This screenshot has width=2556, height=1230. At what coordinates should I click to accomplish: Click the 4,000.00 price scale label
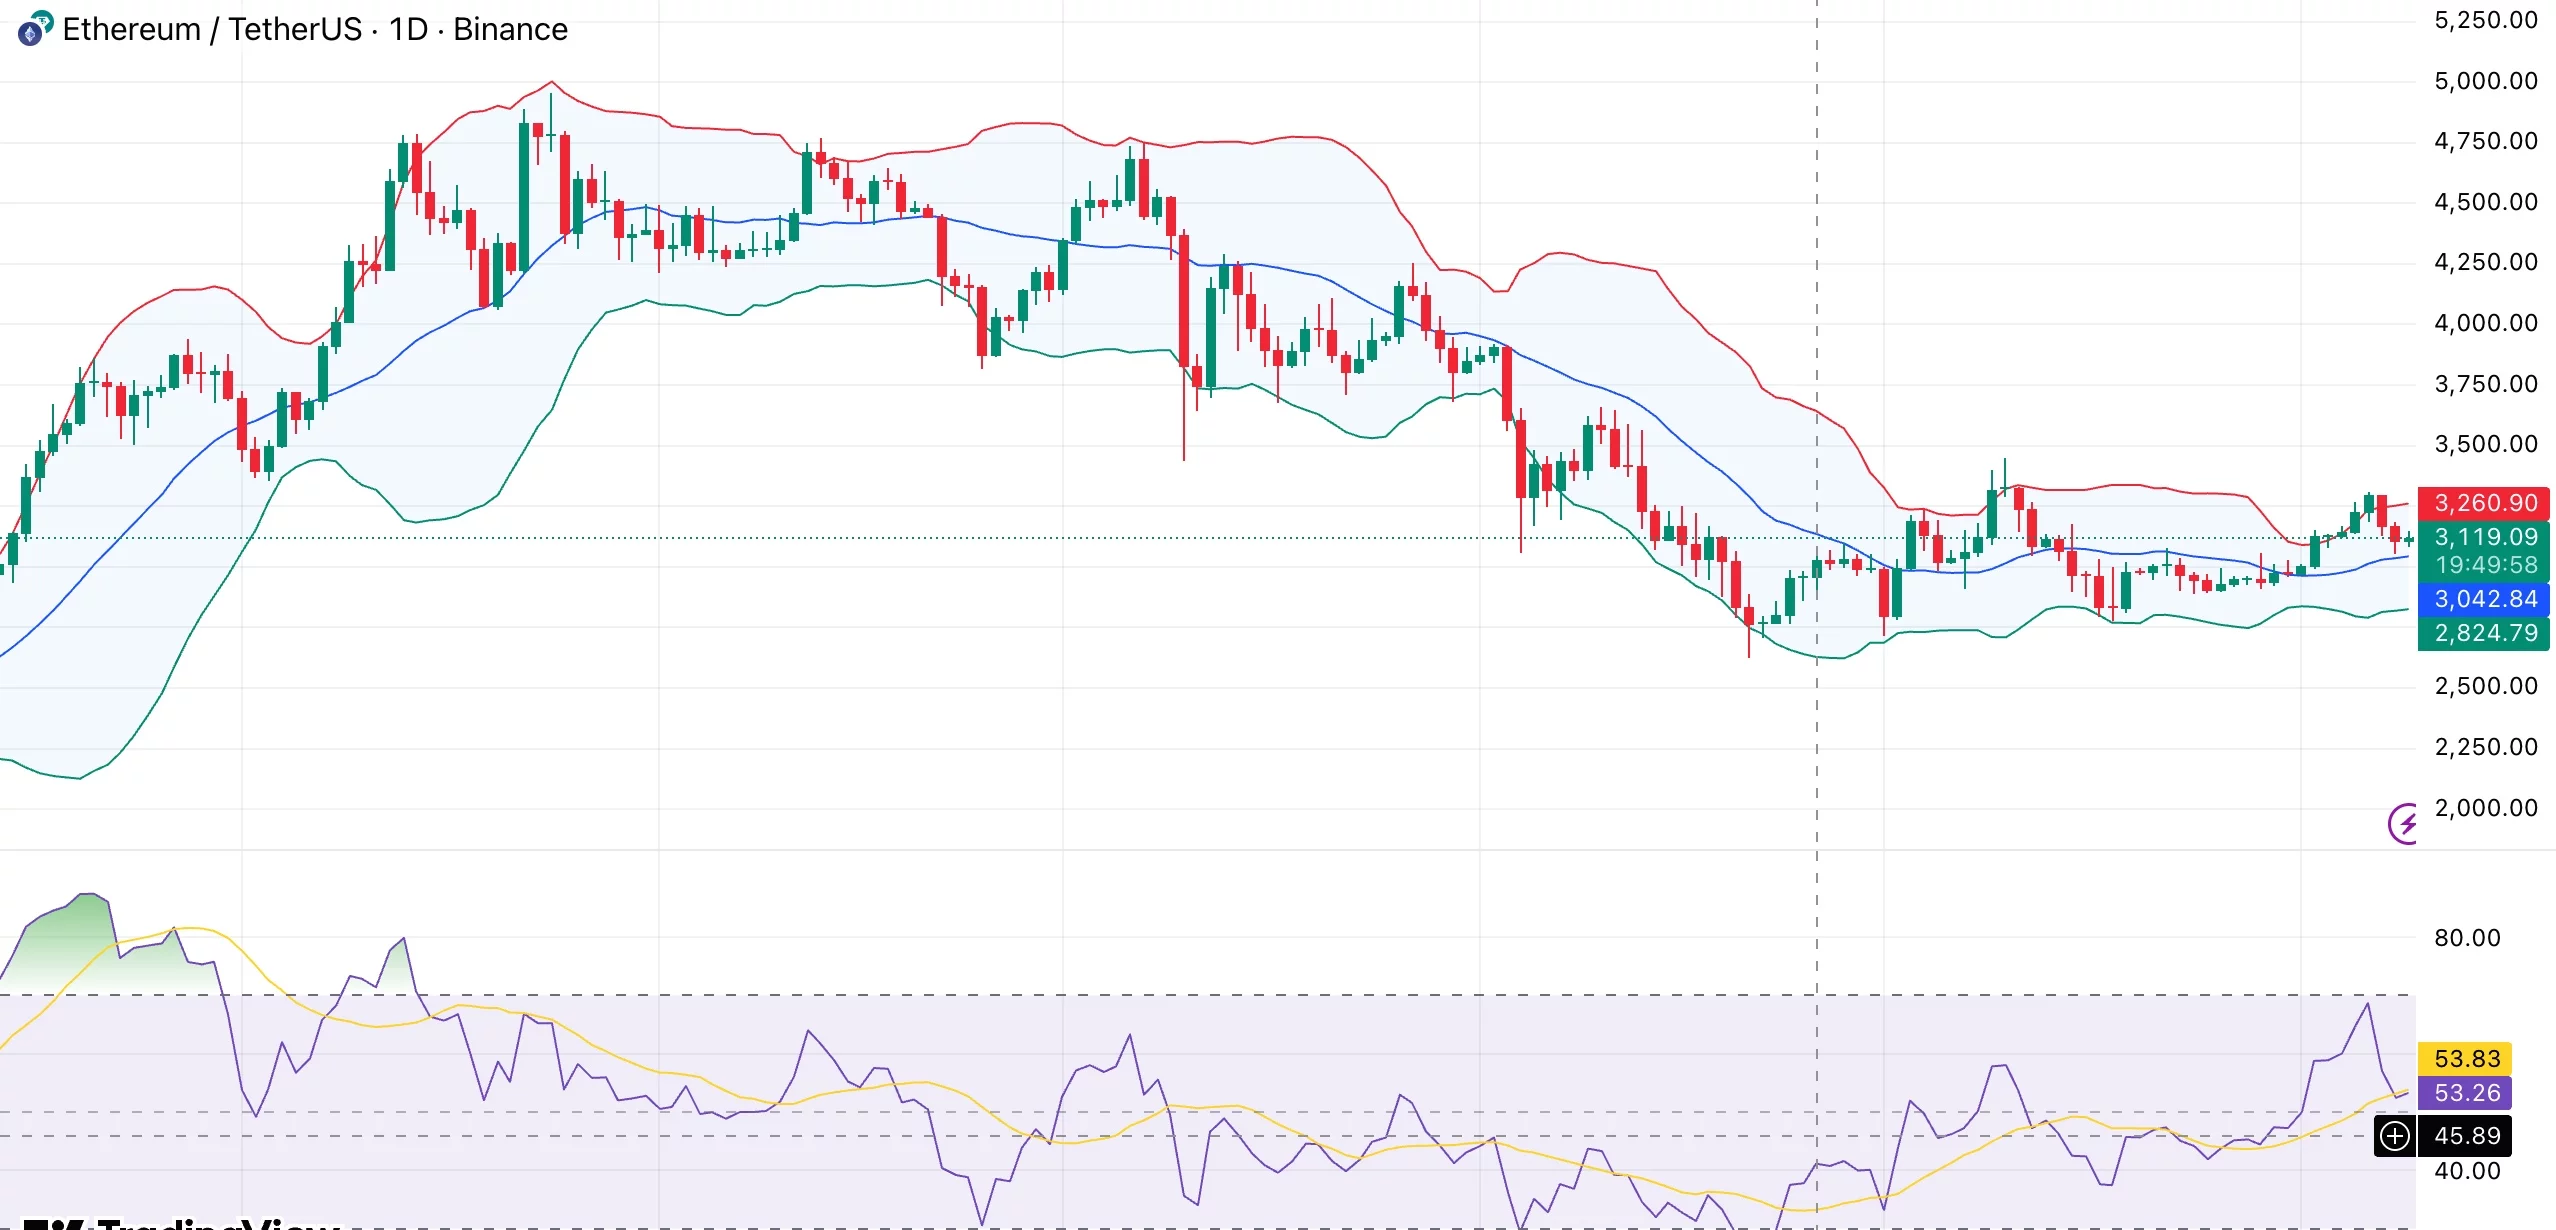[x=2486, y=323]
